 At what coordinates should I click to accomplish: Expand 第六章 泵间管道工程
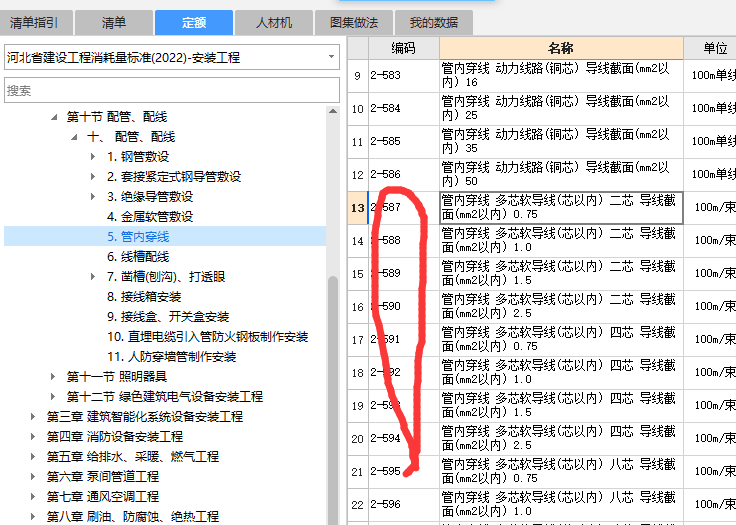[x=33, y=477]
